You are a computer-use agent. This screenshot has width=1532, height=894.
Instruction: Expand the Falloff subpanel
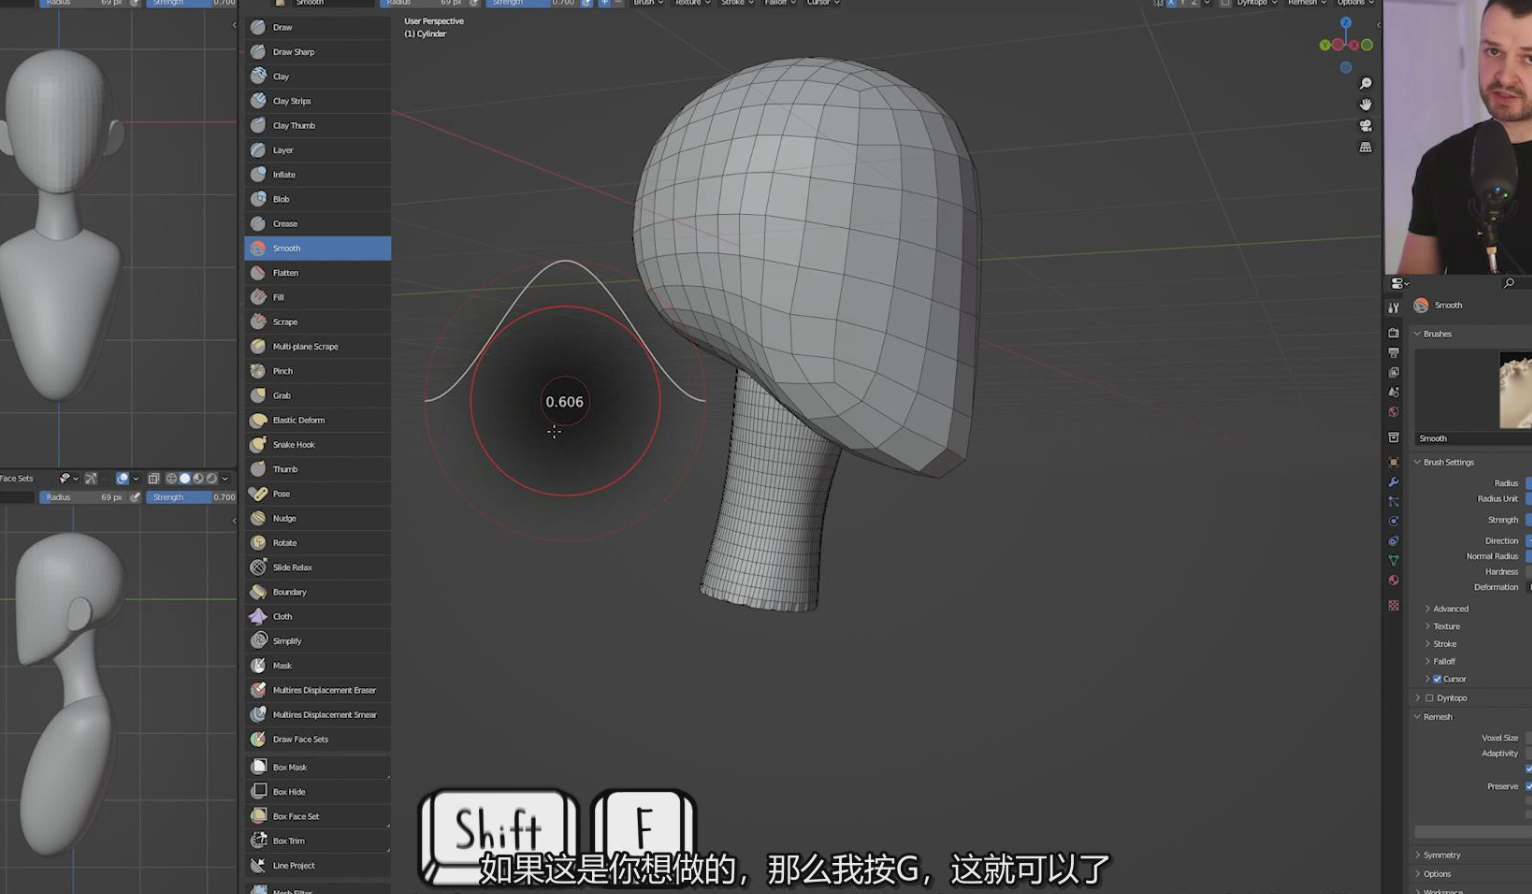(1443, 662)
